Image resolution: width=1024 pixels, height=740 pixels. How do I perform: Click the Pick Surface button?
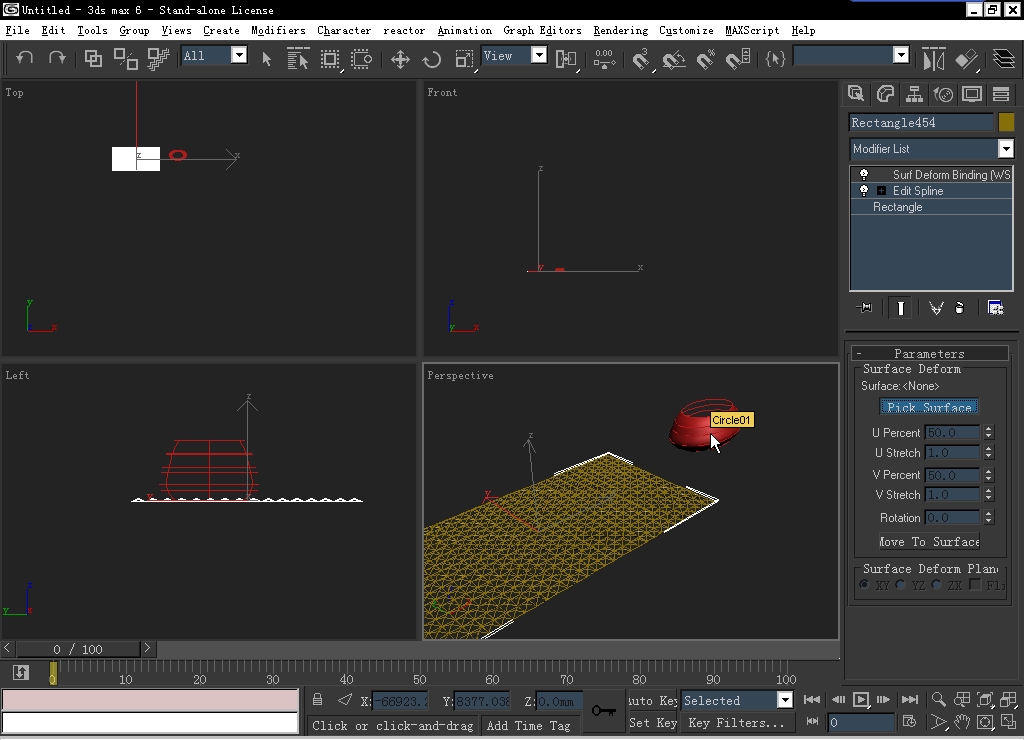929,407
